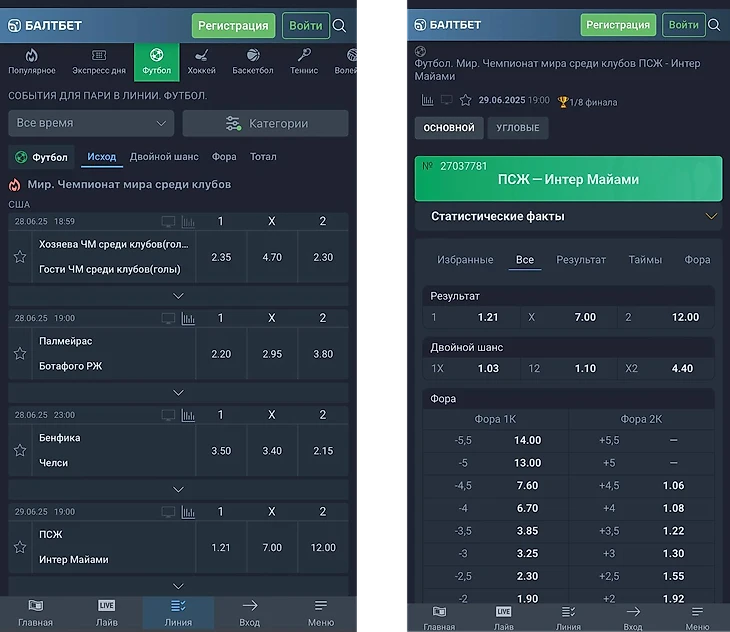This screenshot has height=632, width=730.
Task: Select Баскетбол sport category
Action: pyautogui.click(x=253, y=62)
